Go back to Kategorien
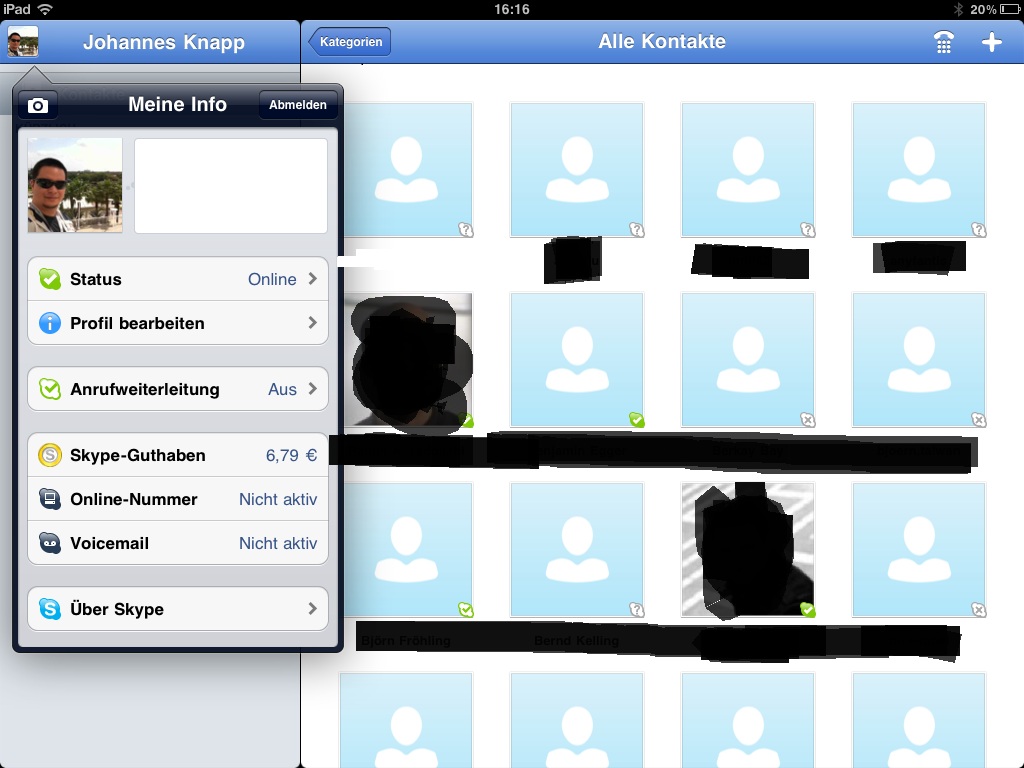Image resolution: width=1024 pixels, height=768 pixels. pos(350,42)
